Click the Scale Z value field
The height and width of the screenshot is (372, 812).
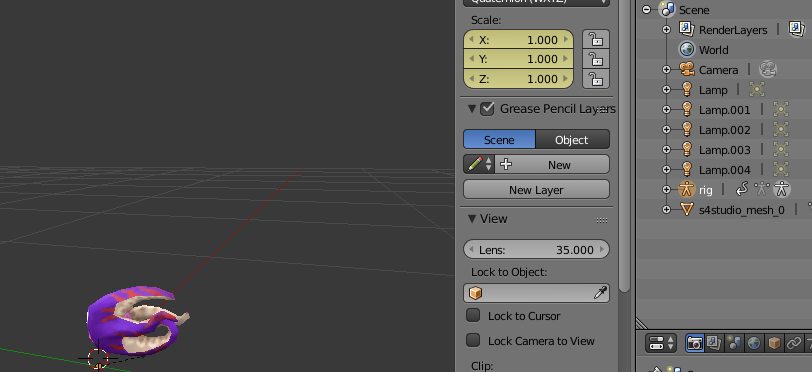(518, 79)
